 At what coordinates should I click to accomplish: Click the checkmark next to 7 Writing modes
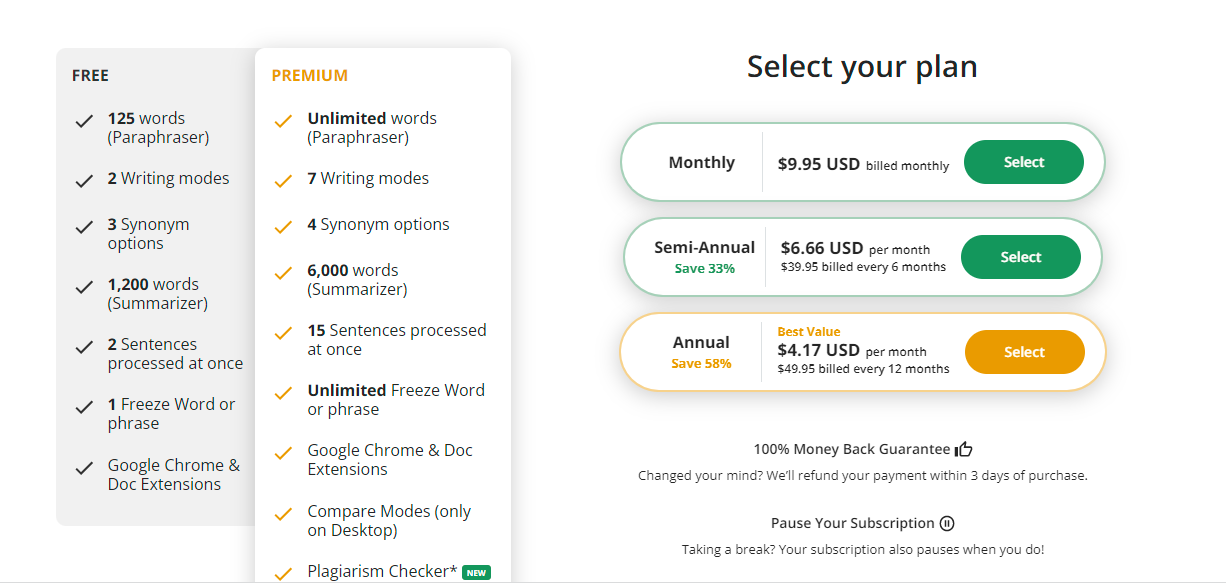point(283,182)
